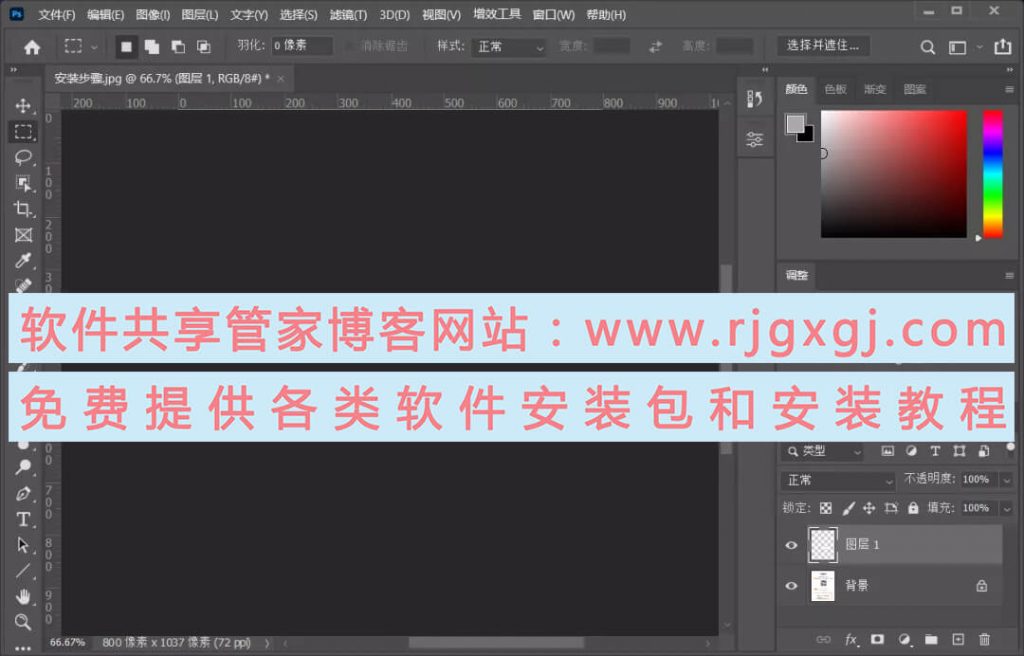Open the 类型 layer filter dropdown

pos(822,451)
